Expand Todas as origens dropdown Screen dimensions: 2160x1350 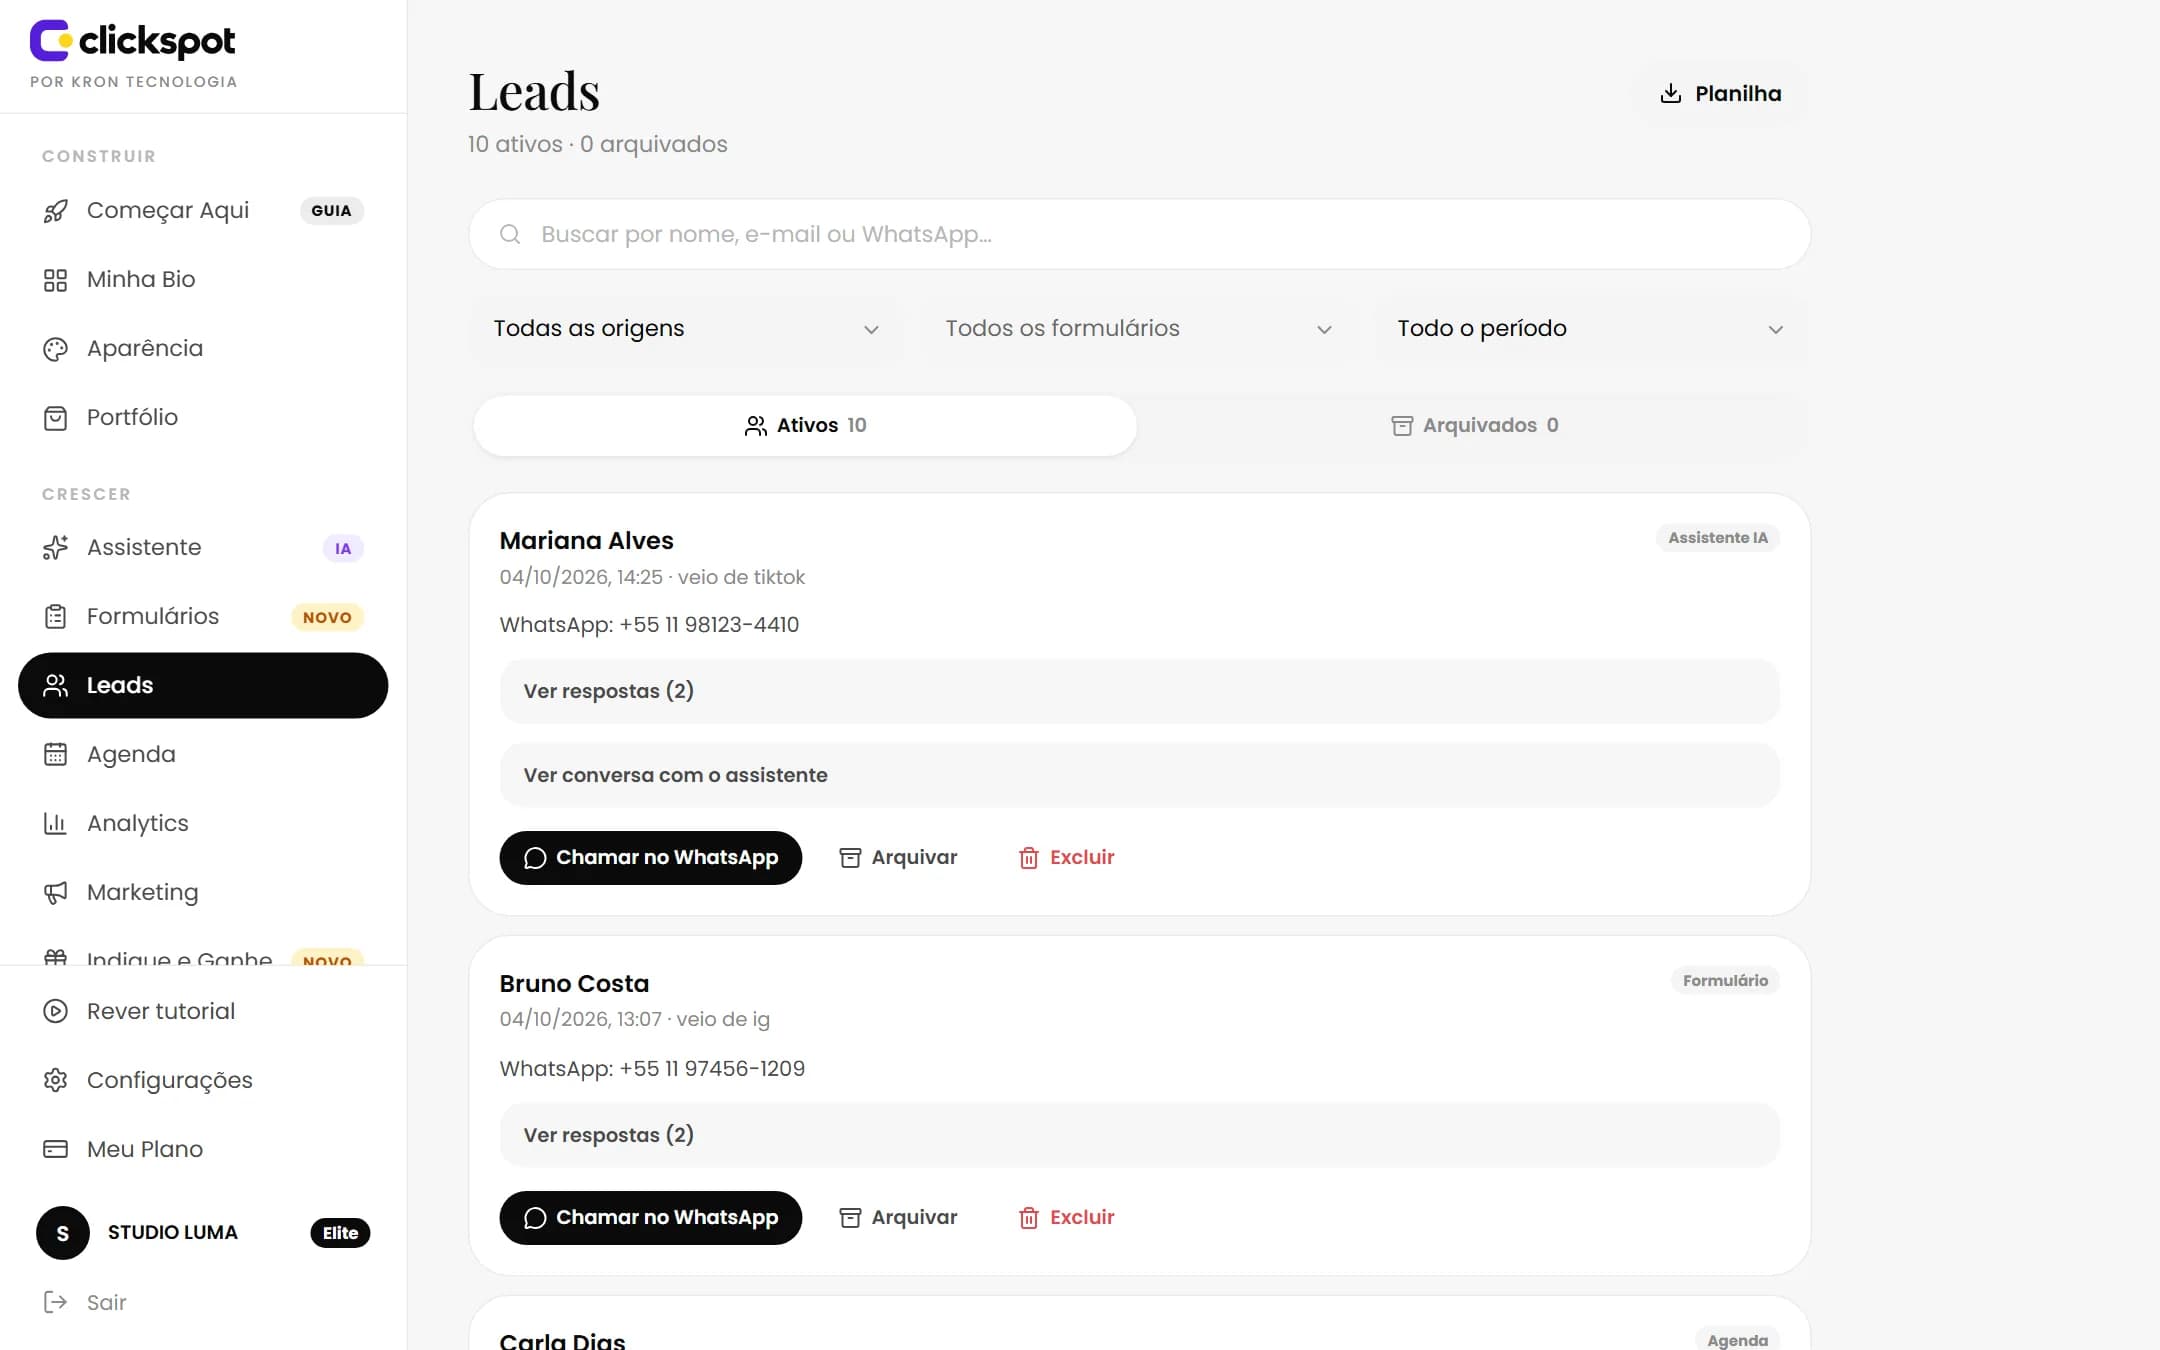686,329
